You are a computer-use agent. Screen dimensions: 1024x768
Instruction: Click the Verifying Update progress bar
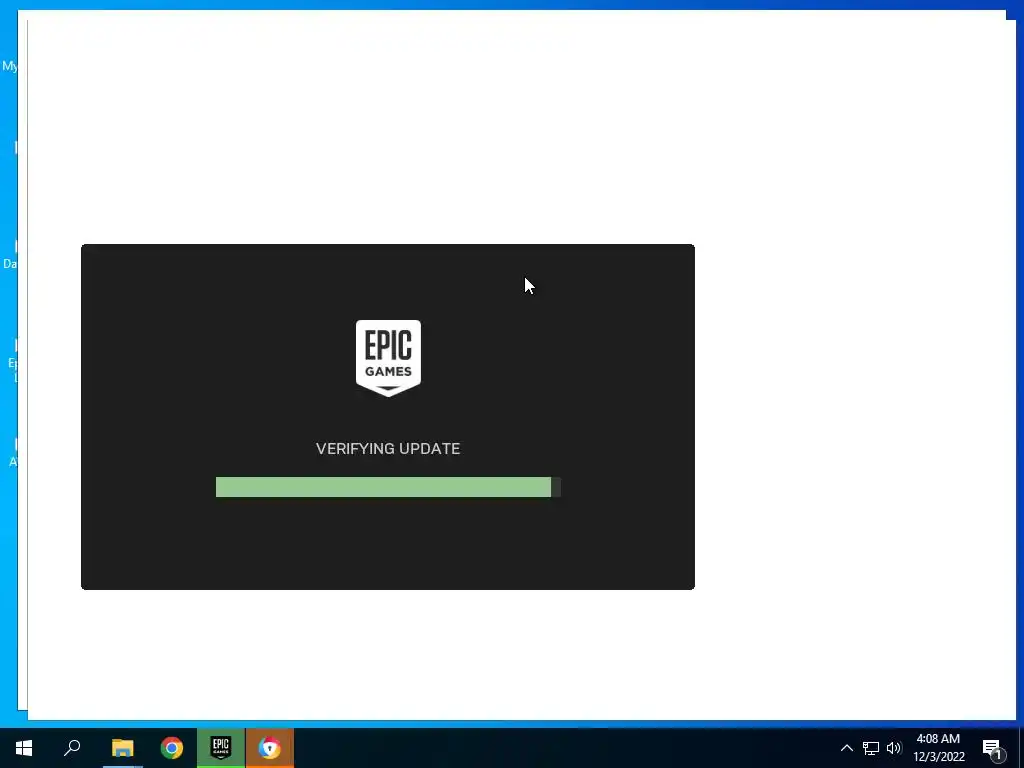(x=388, y=487)
